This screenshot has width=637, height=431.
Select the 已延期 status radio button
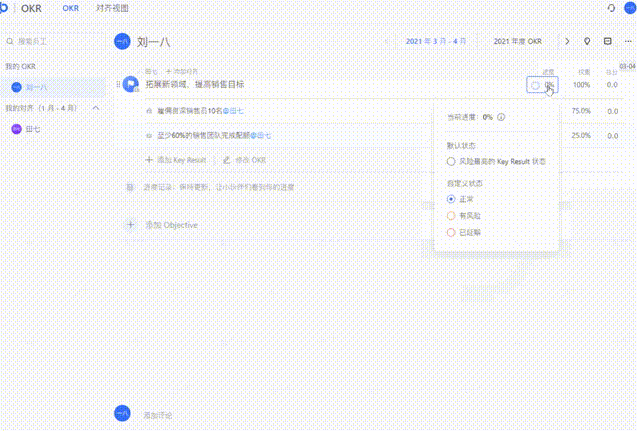(451, 232)
